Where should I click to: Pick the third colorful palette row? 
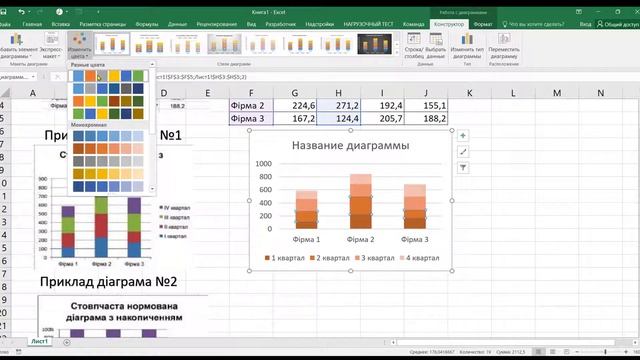108,101
